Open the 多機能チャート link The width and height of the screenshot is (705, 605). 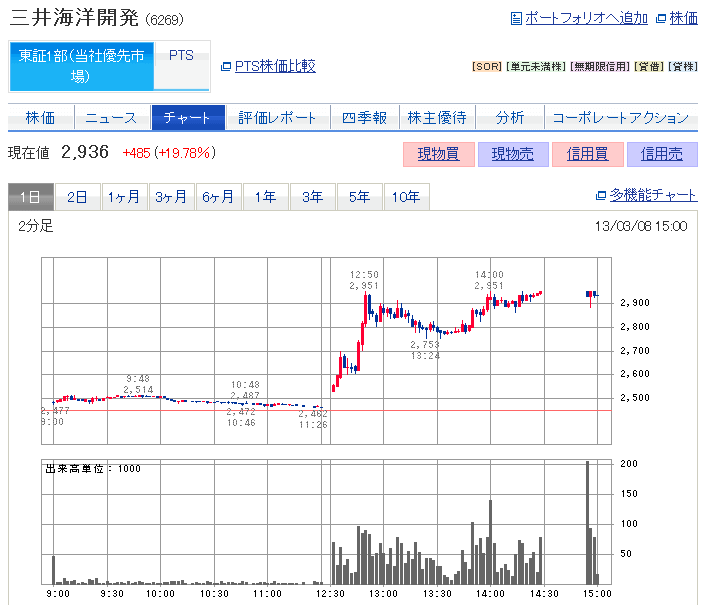(x=653, y=195)
